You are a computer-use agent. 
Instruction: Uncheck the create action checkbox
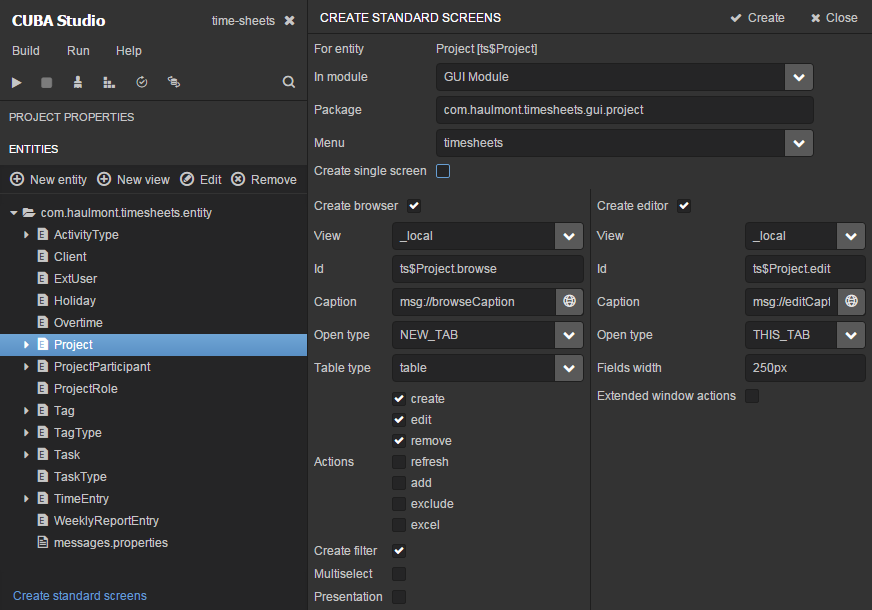[399, 399]
